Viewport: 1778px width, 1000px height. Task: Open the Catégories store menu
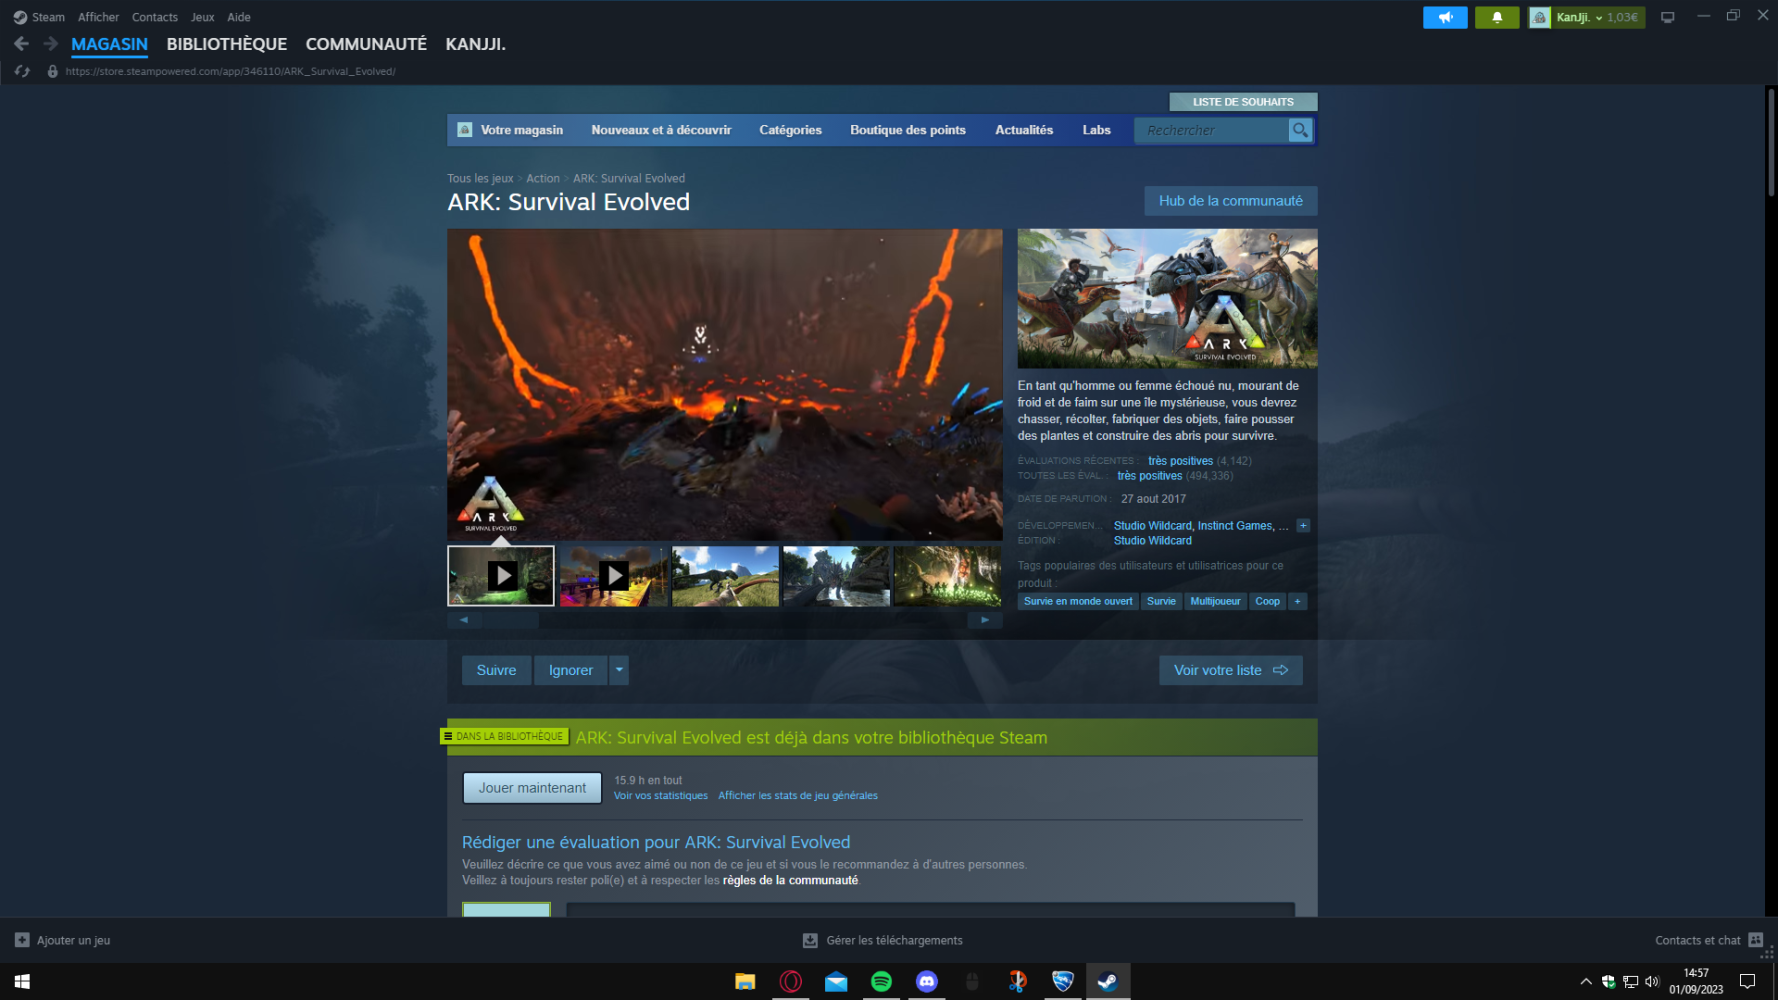tap(790, 130)
